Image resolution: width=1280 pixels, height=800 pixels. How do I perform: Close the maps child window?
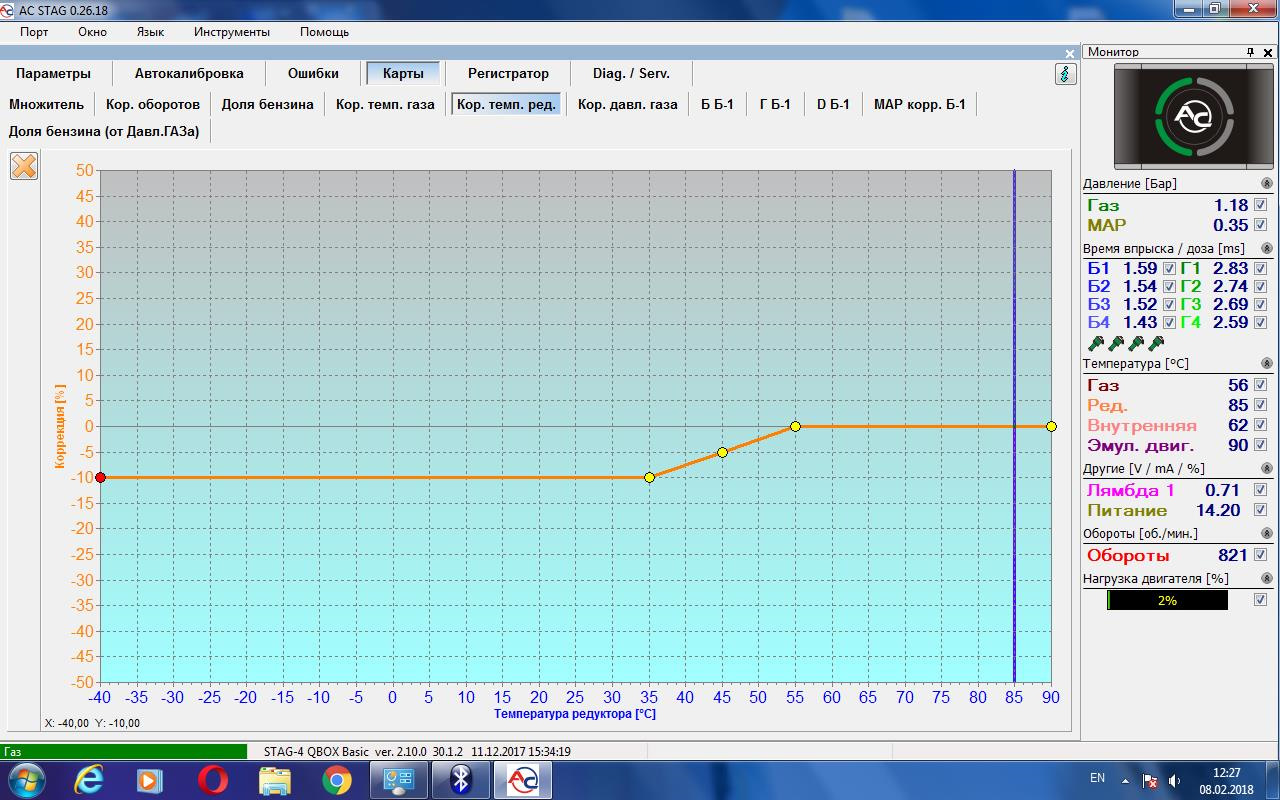[x=1070, y=53]
